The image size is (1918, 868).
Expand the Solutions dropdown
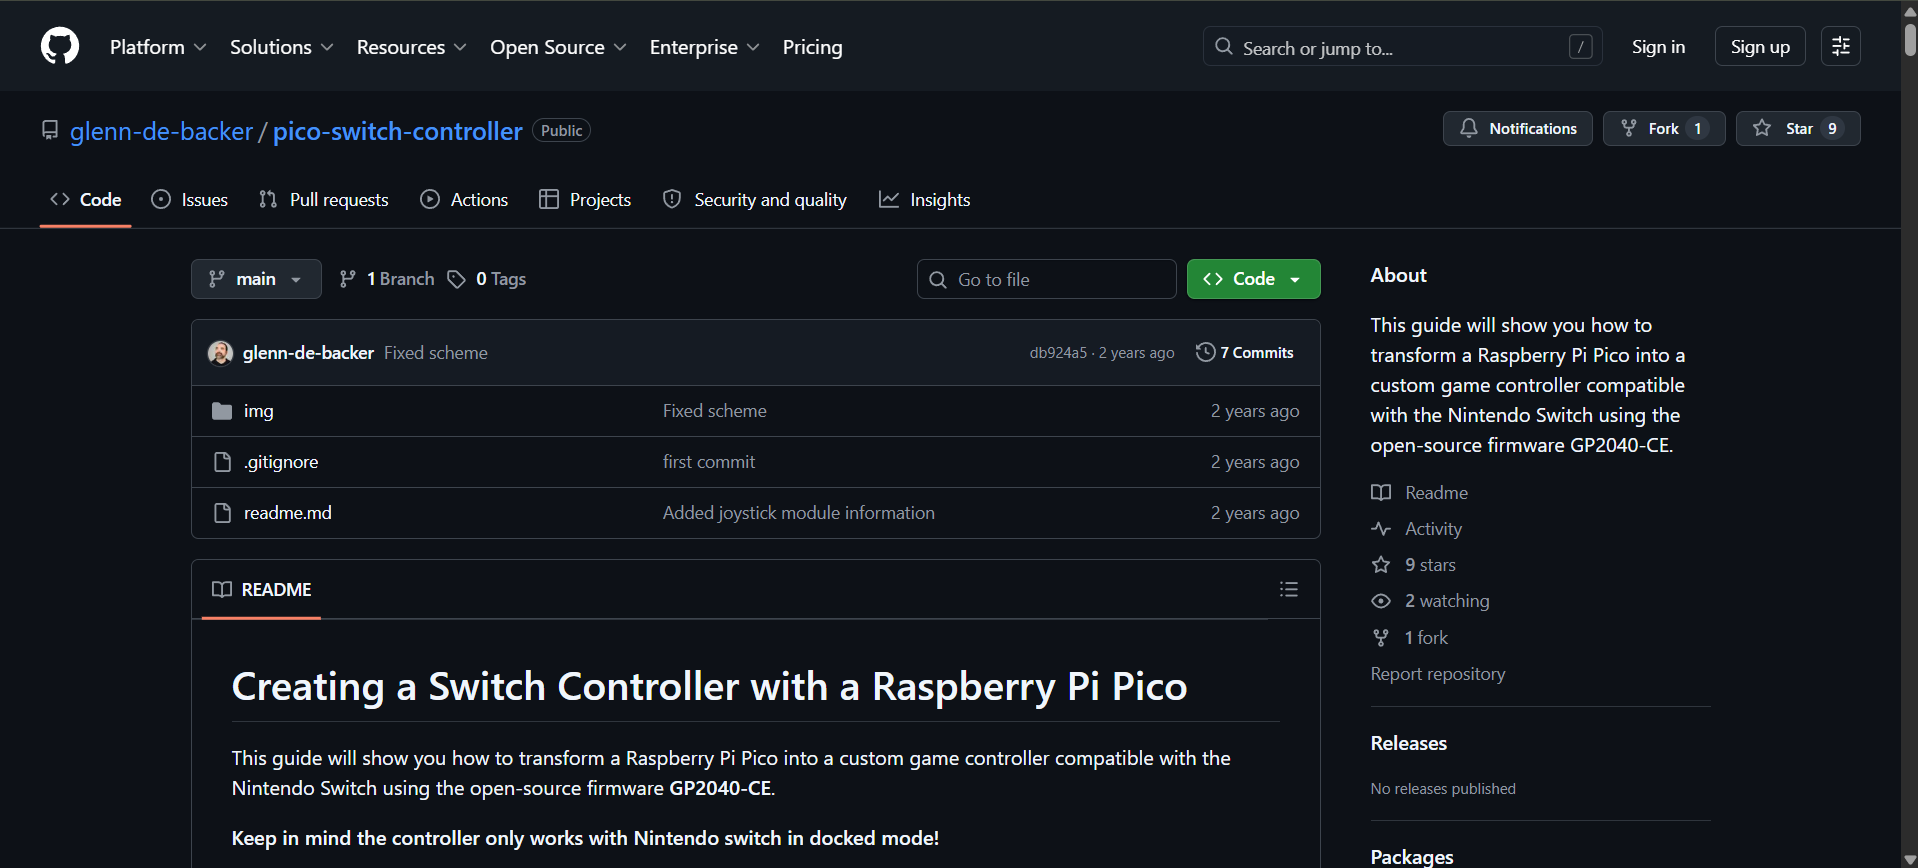(x=281, y=47)
